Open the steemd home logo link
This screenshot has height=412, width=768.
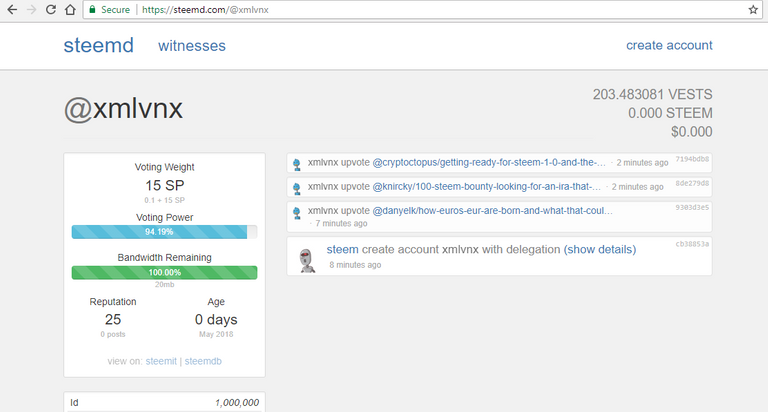point(98,46)
